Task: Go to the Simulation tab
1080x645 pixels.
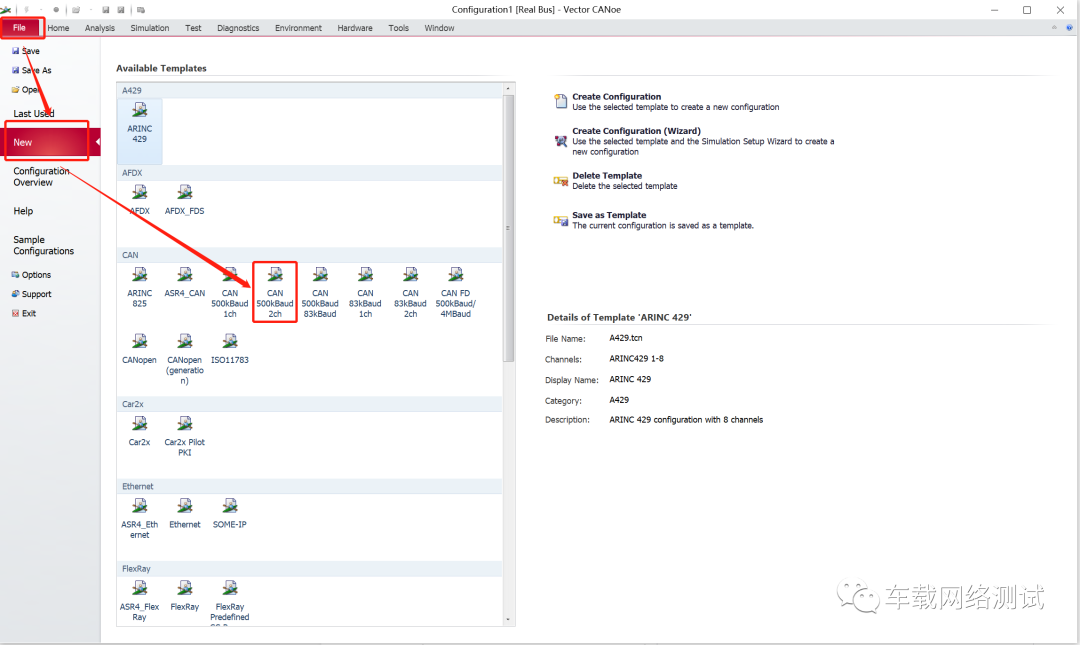Action: [x=149, y=28]
